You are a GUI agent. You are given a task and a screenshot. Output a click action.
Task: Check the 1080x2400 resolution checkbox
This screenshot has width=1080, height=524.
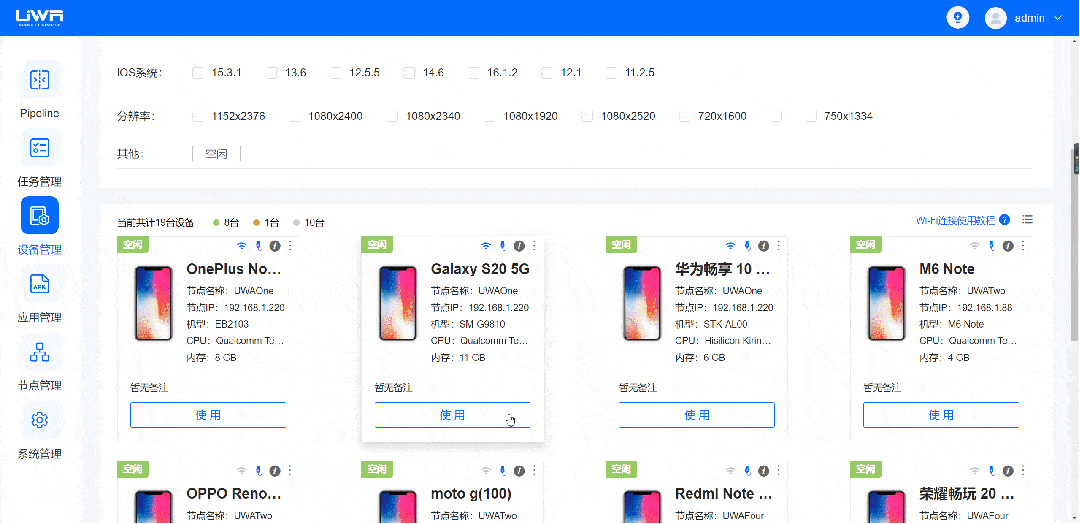295,116
